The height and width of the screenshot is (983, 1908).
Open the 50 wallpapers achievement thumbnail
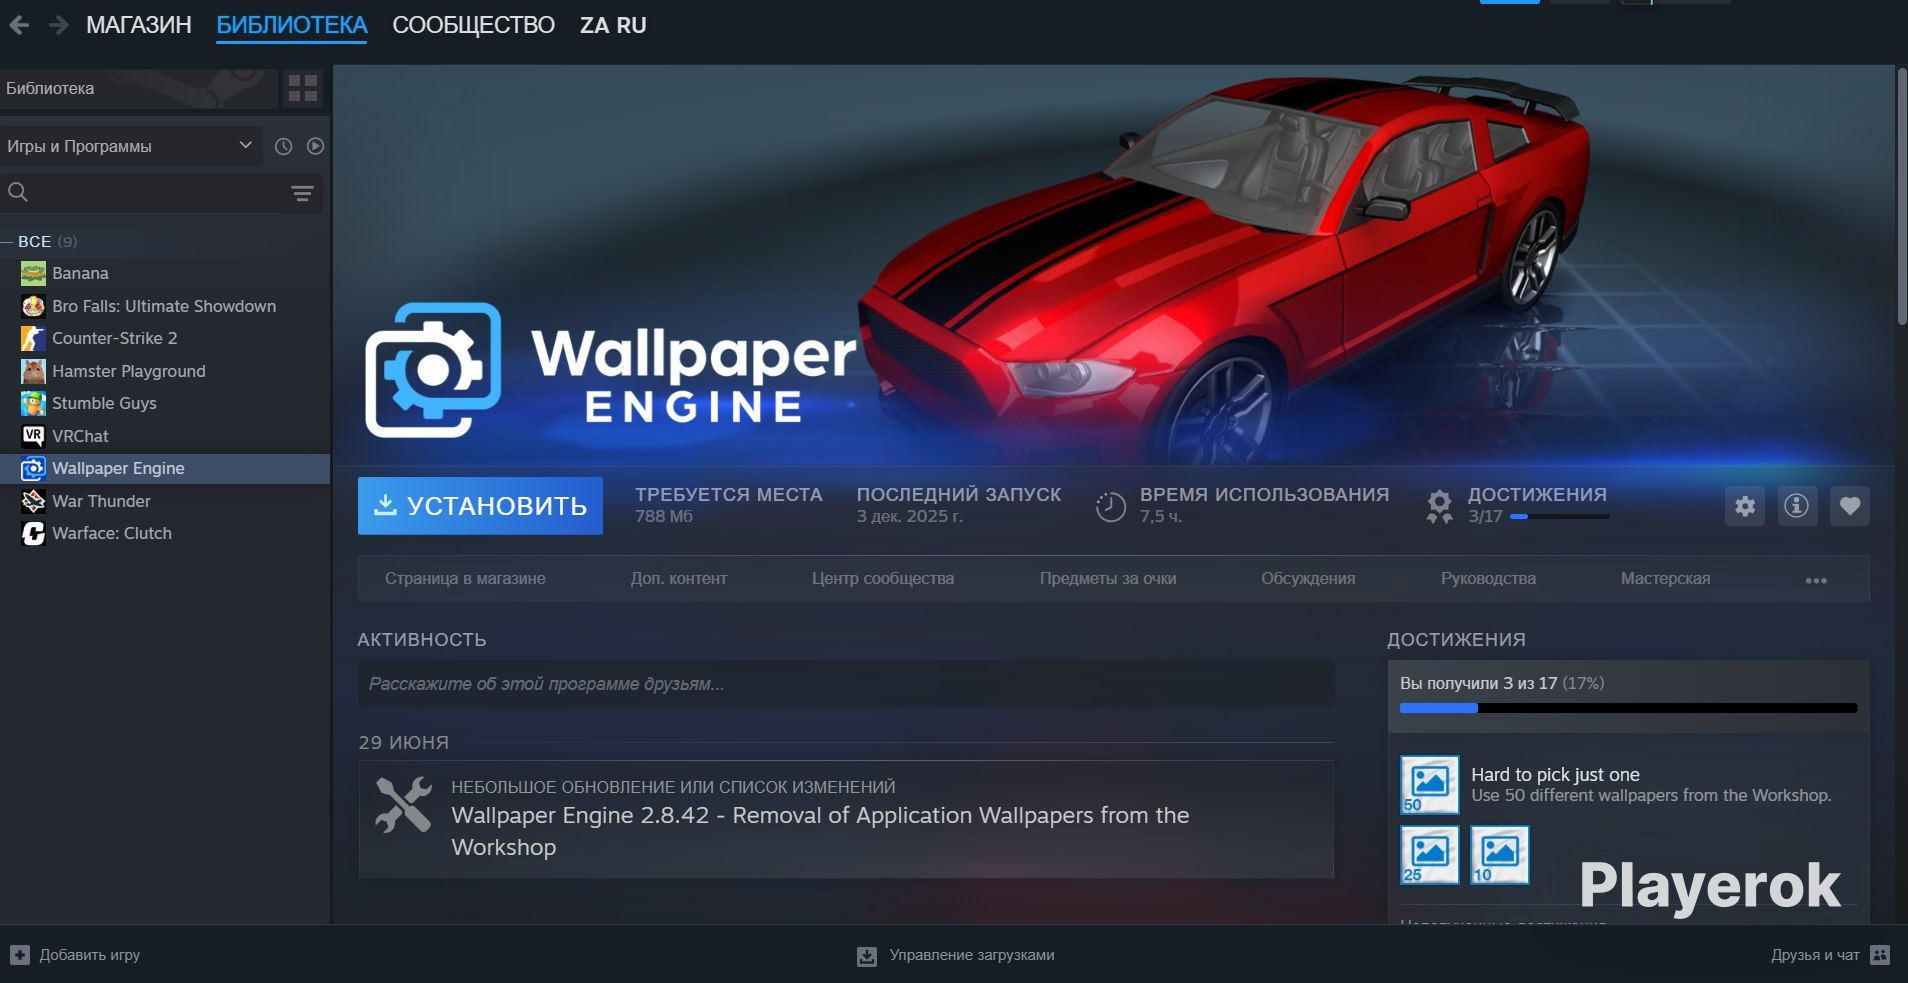click(1430, 785)
